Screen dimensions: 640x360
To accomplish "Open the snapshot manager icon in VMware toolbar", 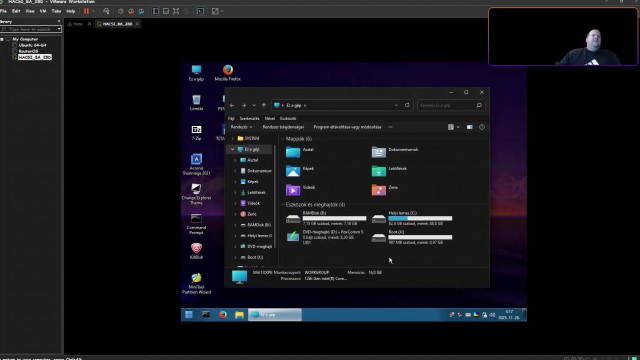I will pyautogui.click(x=141, y=11).
